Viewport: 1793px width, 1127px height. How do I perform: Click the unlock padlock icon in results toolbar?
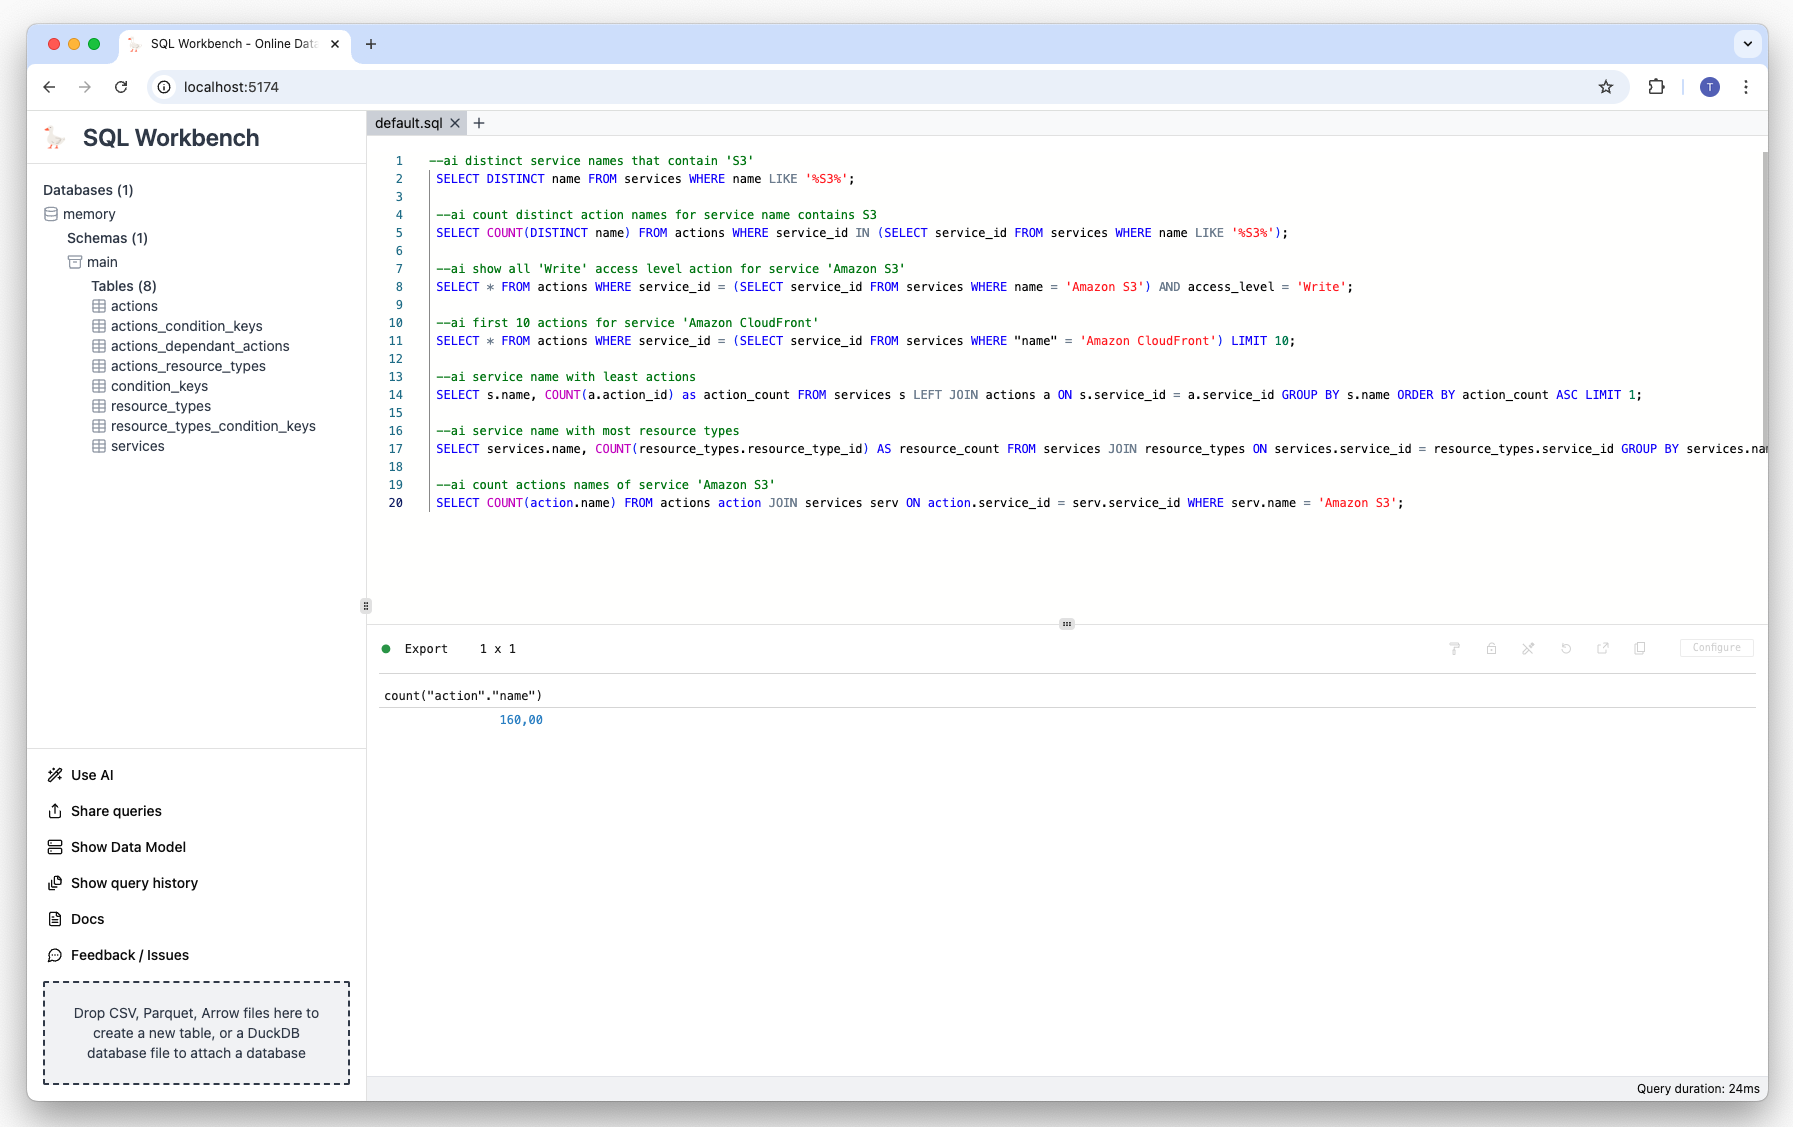click(1491, 649)
